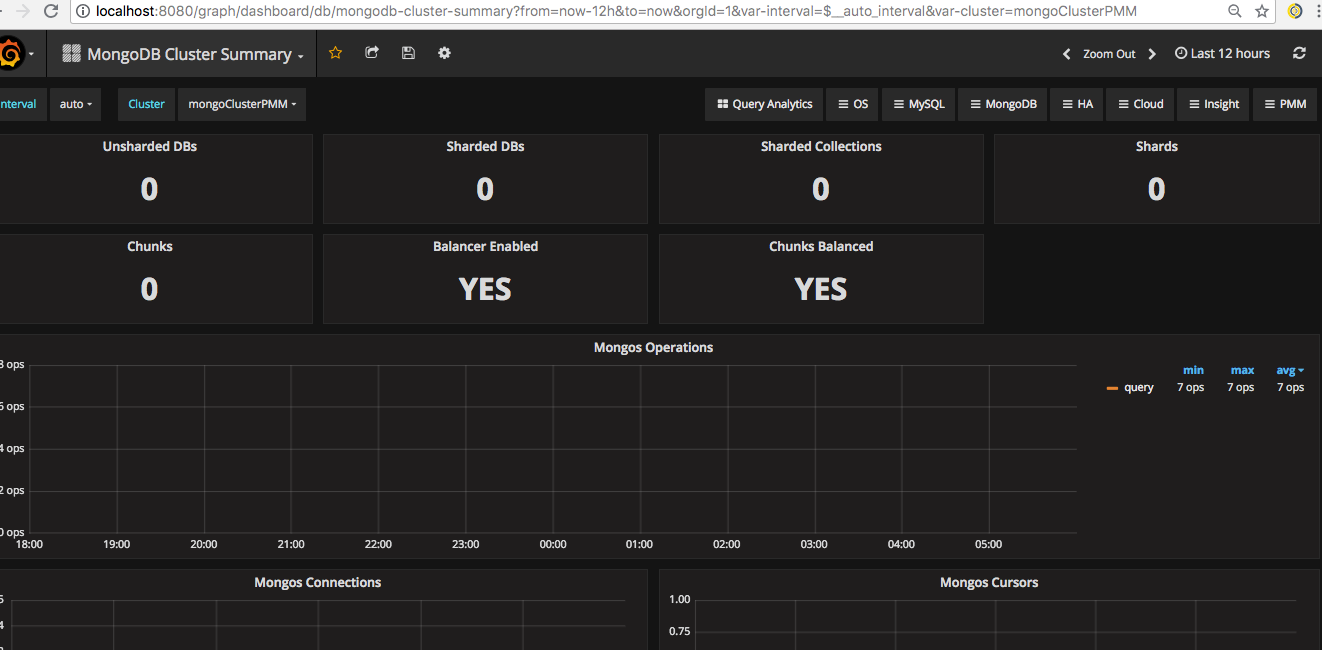
Task: Shift time range backward with left chevron
Action: coord(1066,54)
